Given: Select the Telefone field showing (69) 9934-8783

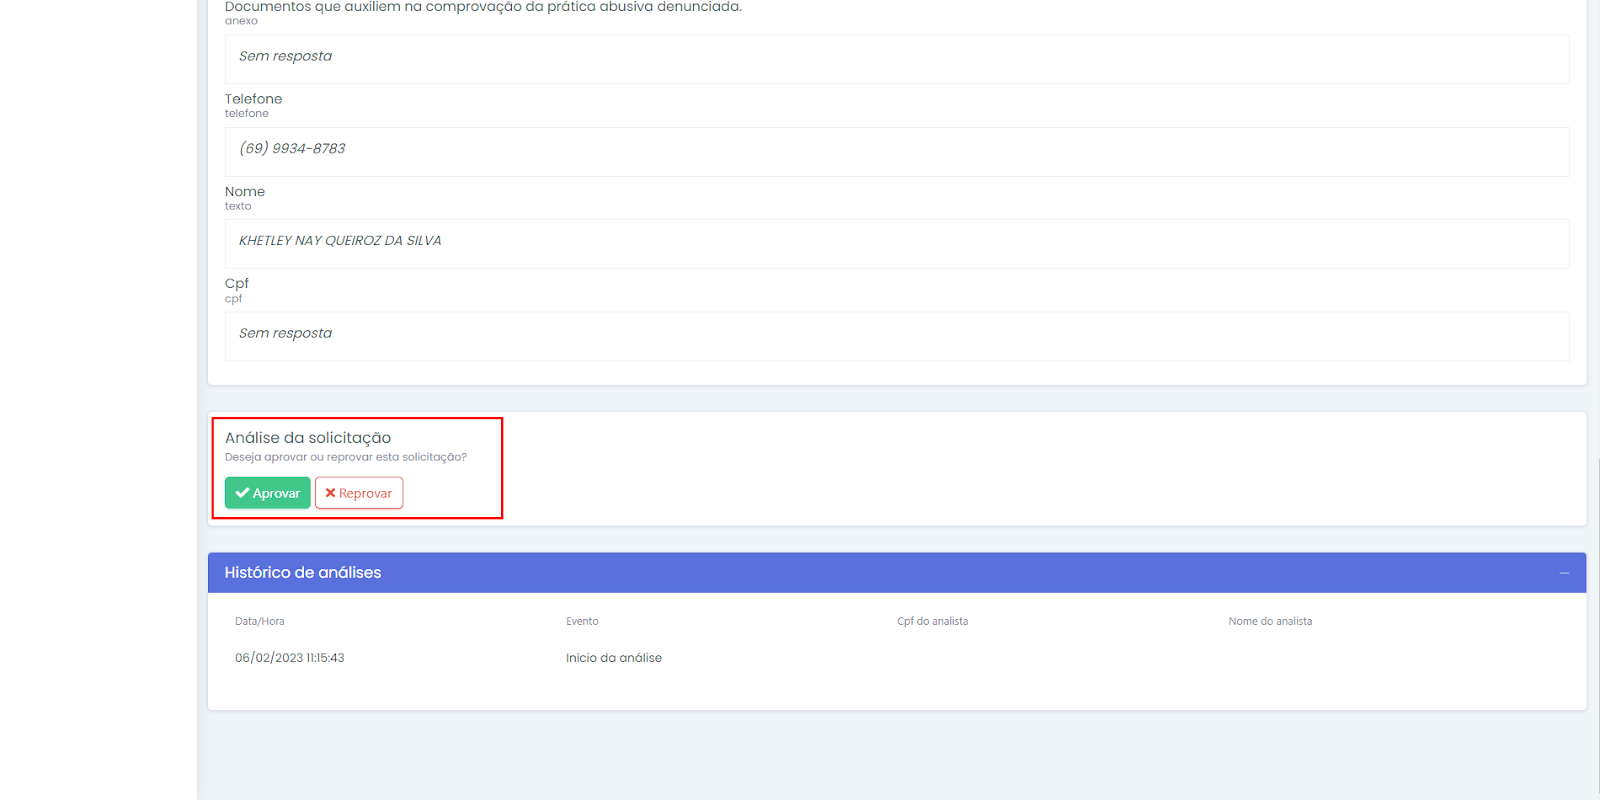Looking at the screenshot, I should [x=897, y=152].
